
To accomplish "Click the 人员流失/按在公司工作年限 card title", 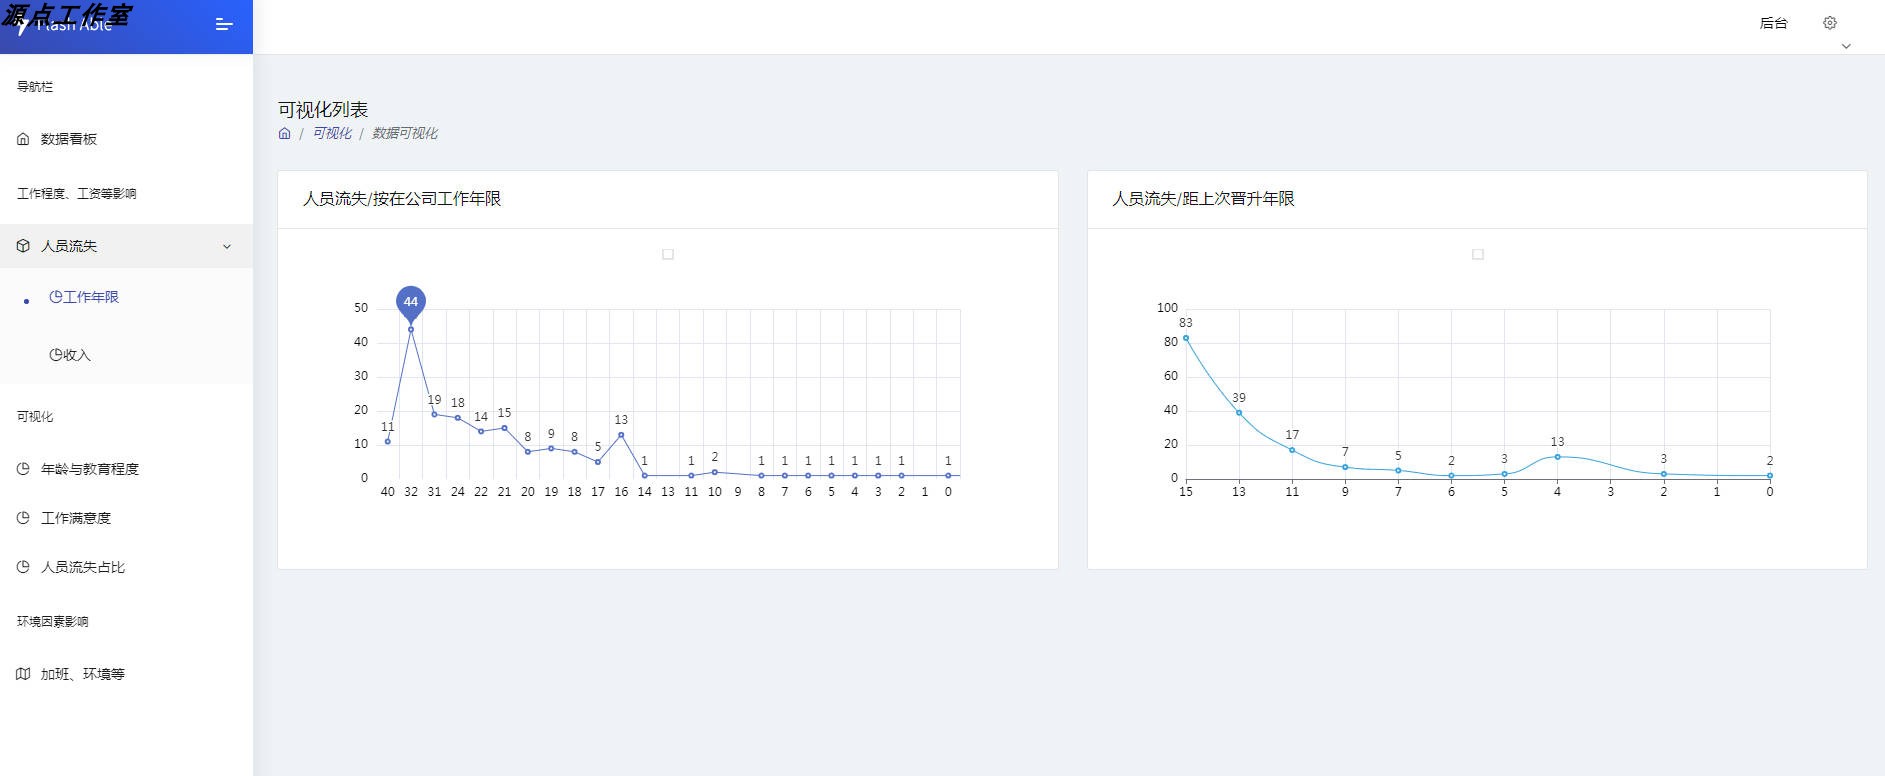I will 402,199.
